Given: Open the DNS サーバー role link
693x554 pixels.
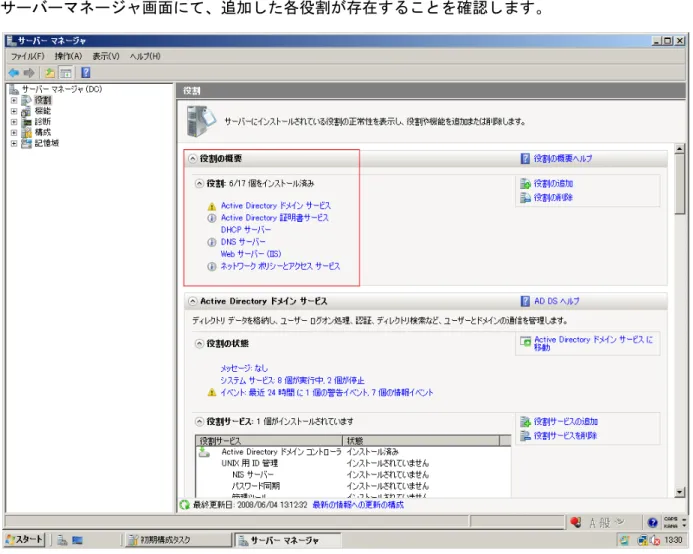Looking at the screenshot, I should [243, 242].
